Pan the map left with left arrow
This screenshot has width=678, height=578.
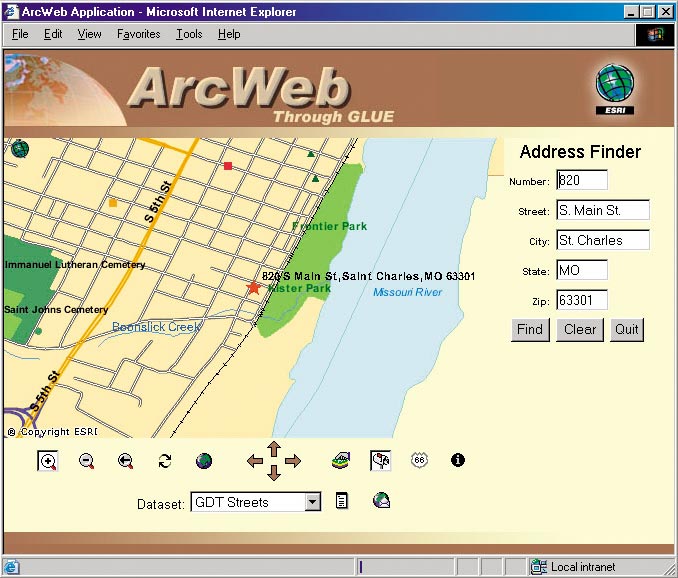click(255, 461)
